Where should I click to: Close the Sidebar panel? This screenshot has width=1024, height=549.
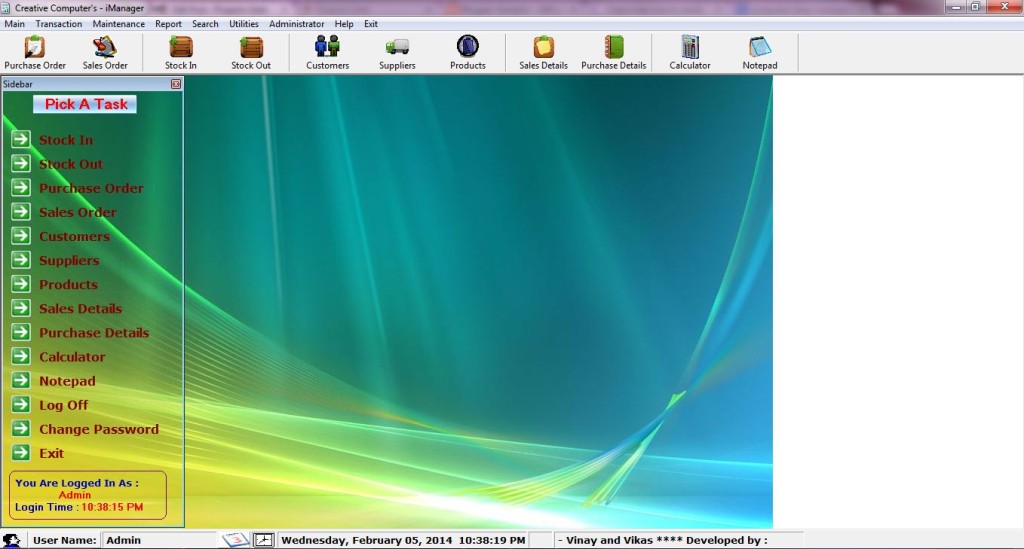[176, 84]
